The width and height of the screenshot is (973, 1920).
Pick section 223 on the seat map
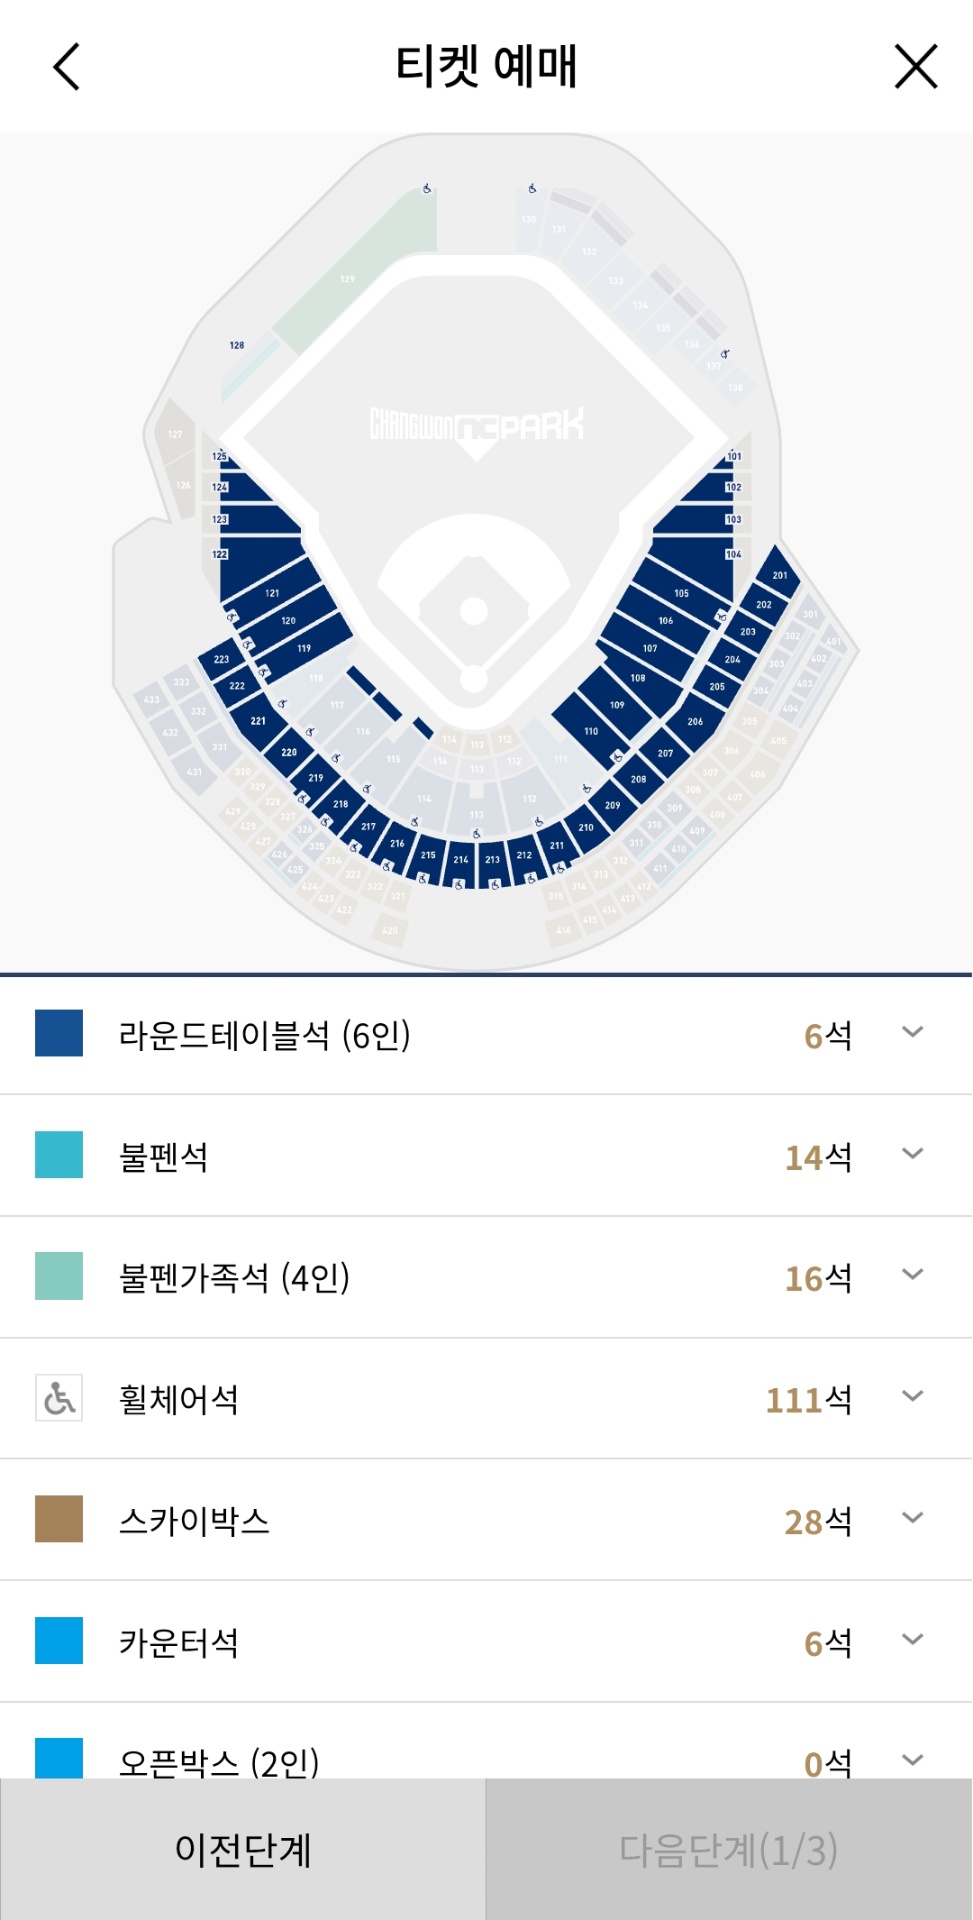tap(221, 659)
